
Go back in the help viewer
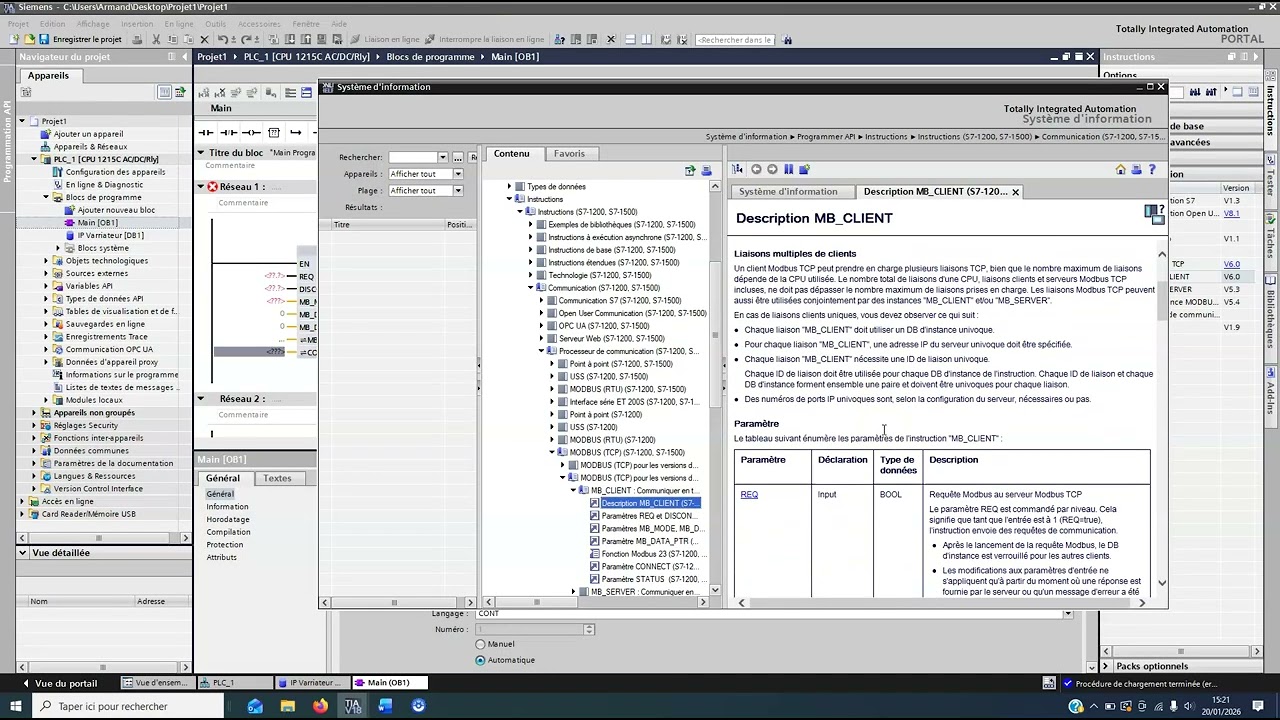point(756,170)
